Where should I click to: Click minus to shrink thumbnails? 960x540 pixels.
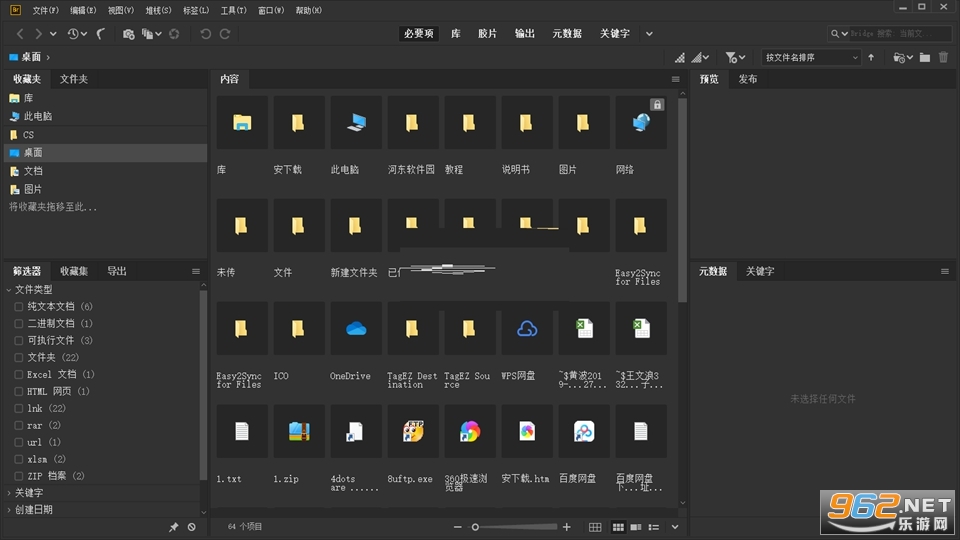457,527
